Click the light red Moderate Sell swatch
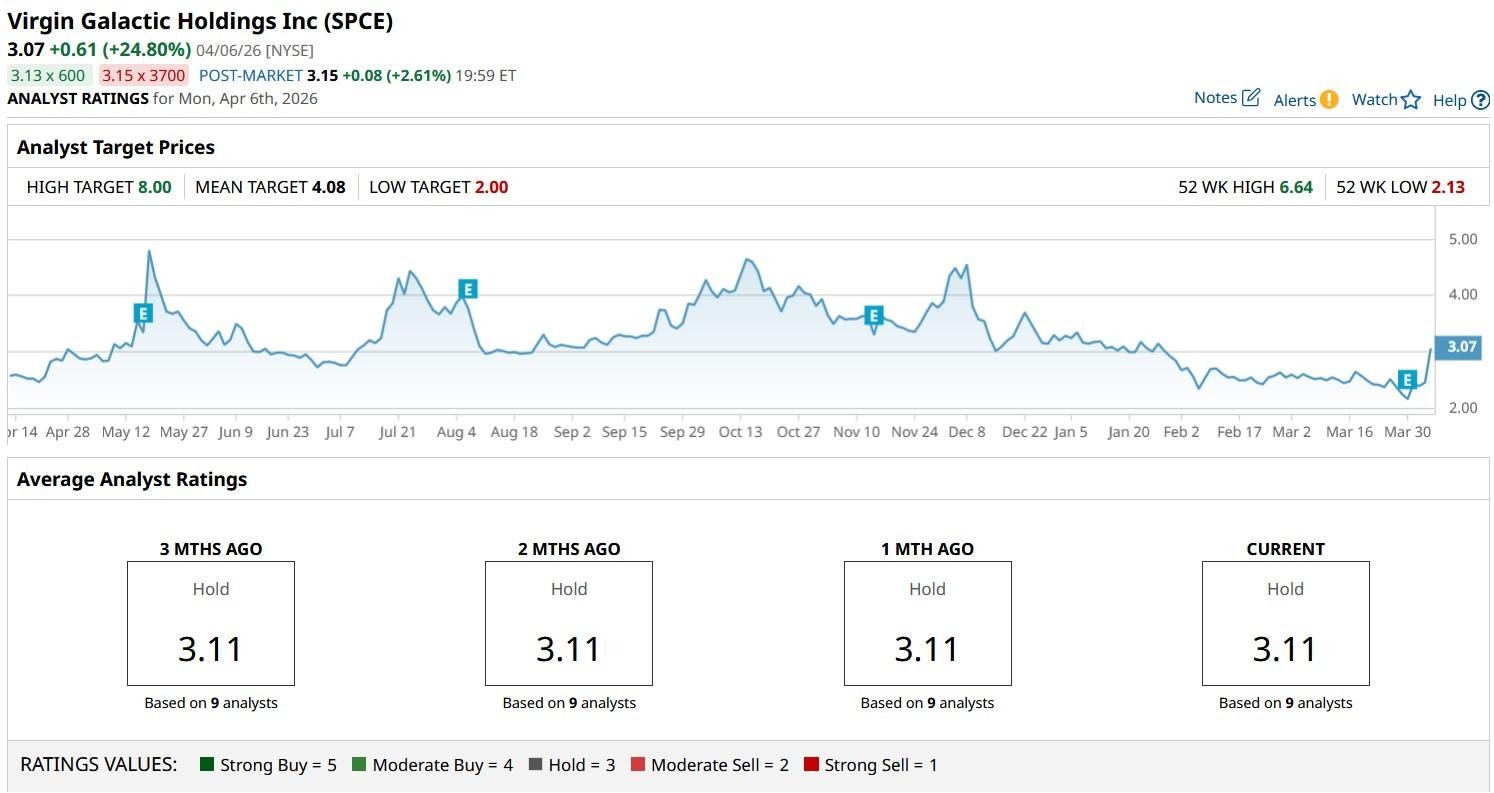 [638, 765]
